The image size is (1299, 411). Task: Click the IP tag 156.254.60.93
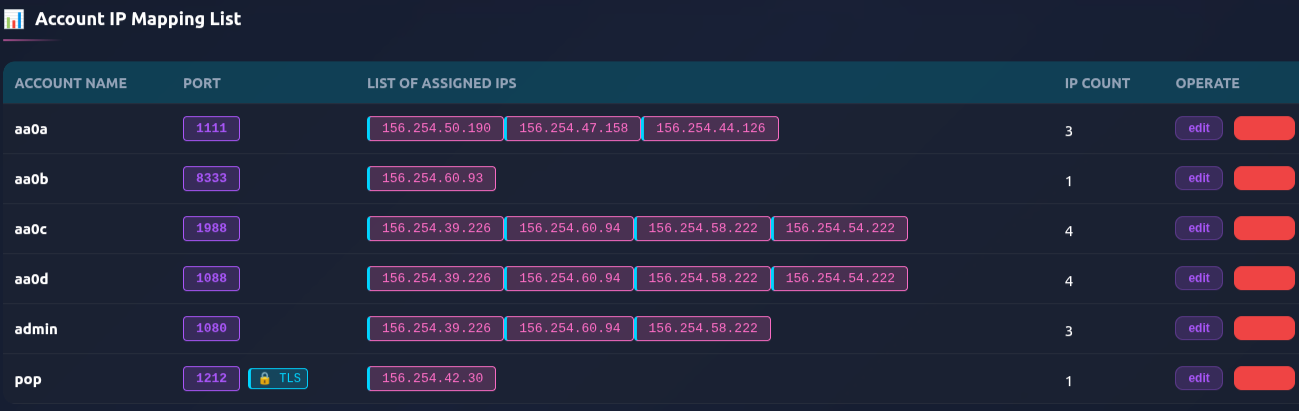pos(432,178)
